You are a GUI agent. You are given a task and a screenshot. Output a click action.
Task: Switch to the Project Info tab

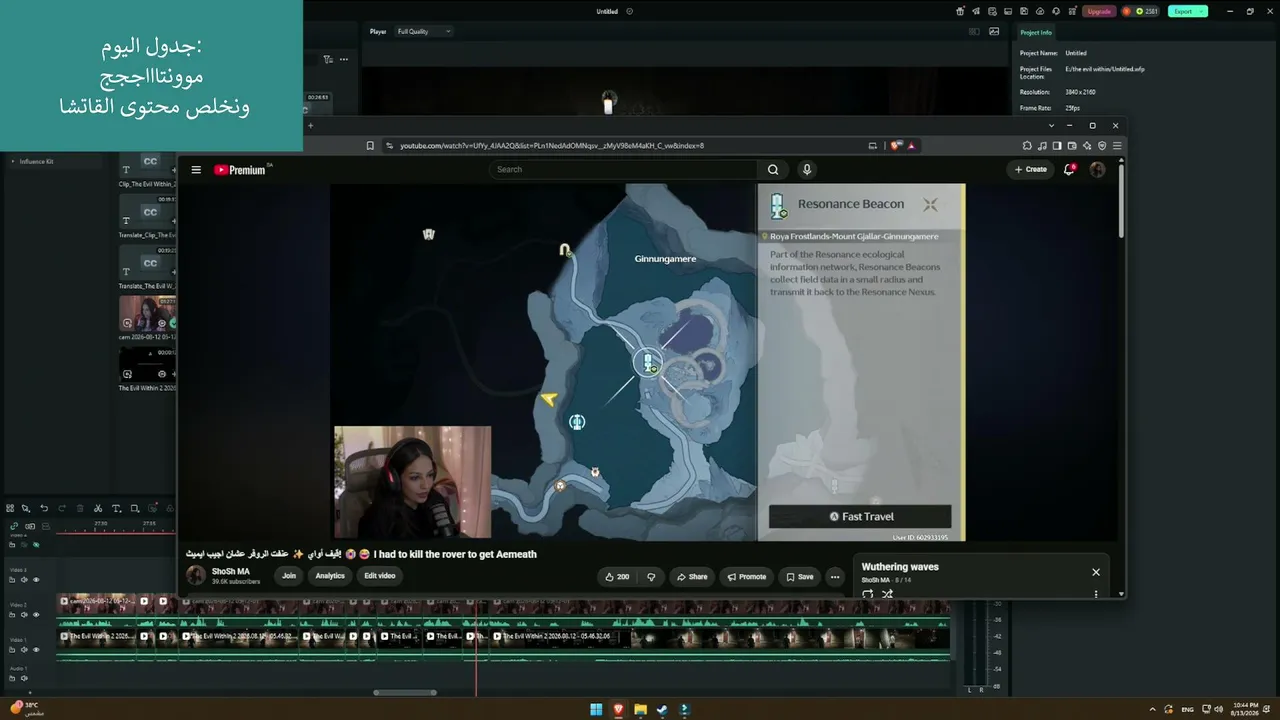tap(1036, 33)
